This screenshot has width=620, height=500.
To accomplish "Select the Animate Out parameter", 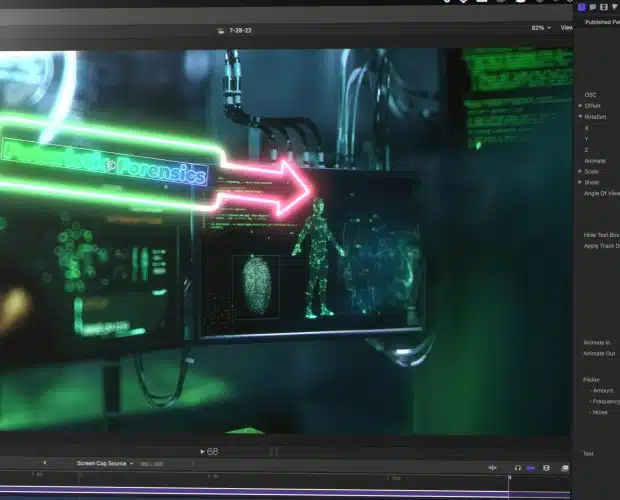I will (599, 353).
